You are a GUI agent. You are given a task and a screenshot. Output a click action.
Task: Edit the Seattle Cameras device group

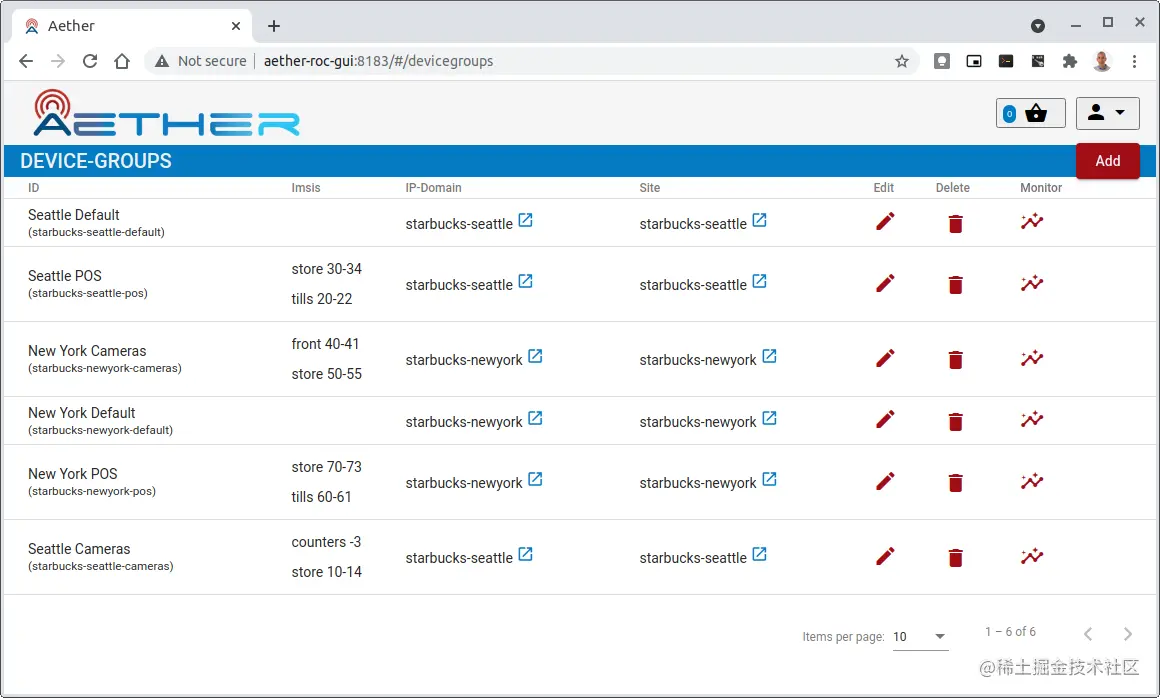tap(885, 557)
